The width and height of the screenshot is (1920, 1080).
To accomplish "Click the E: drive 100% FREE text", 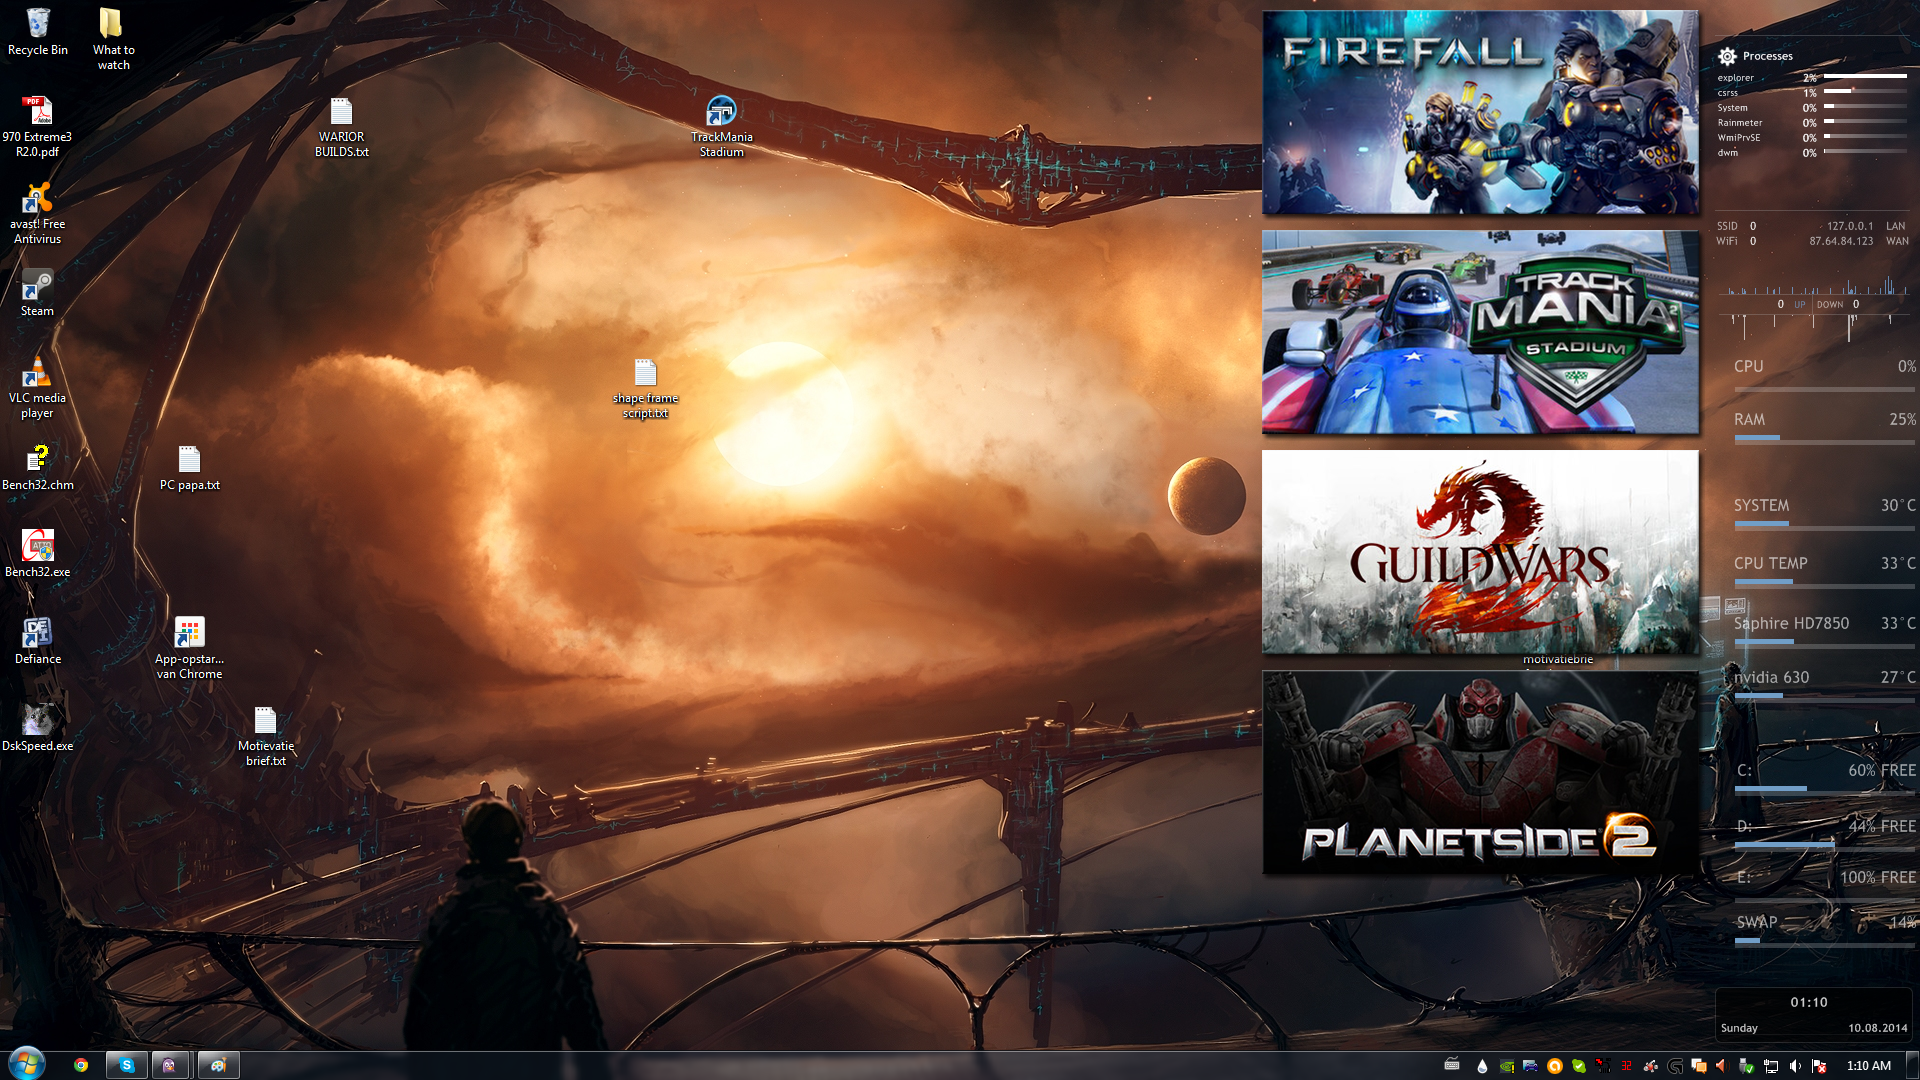I will point(1878,877).
